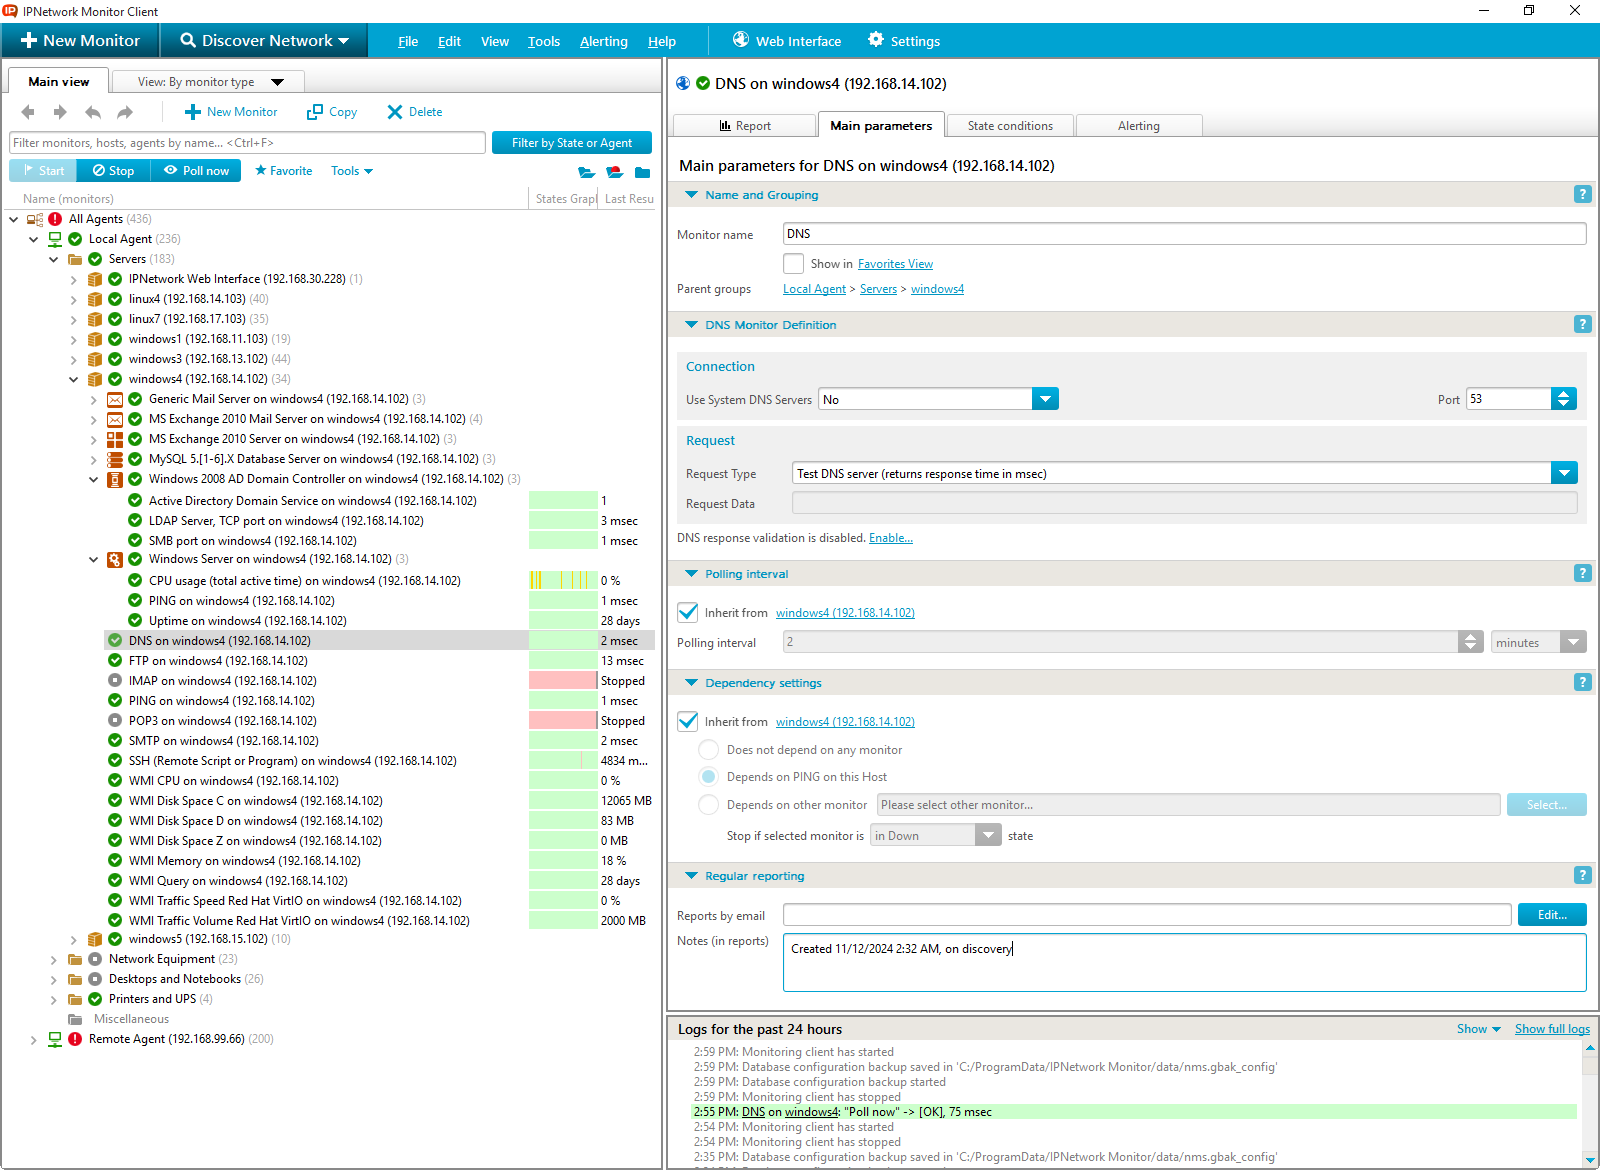Click the help icon in Regular reporting section

[1582, 875]
